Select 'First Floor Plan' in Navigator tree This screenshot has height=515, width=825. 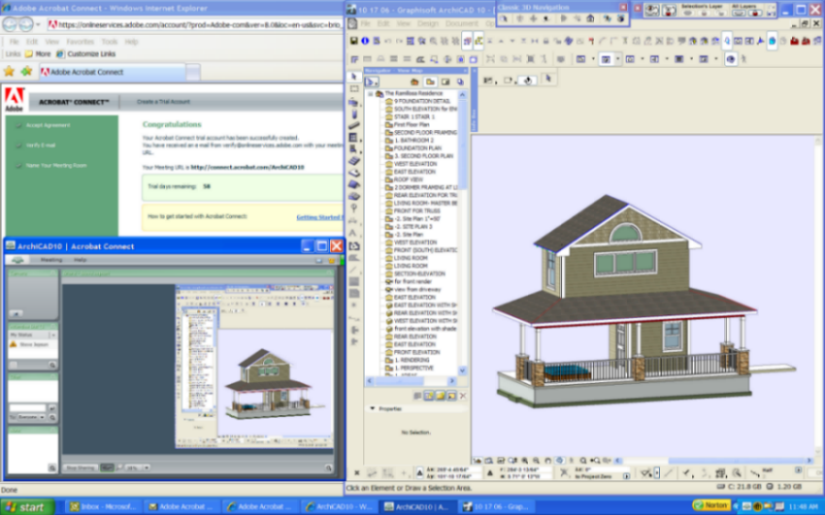point(411,125)
